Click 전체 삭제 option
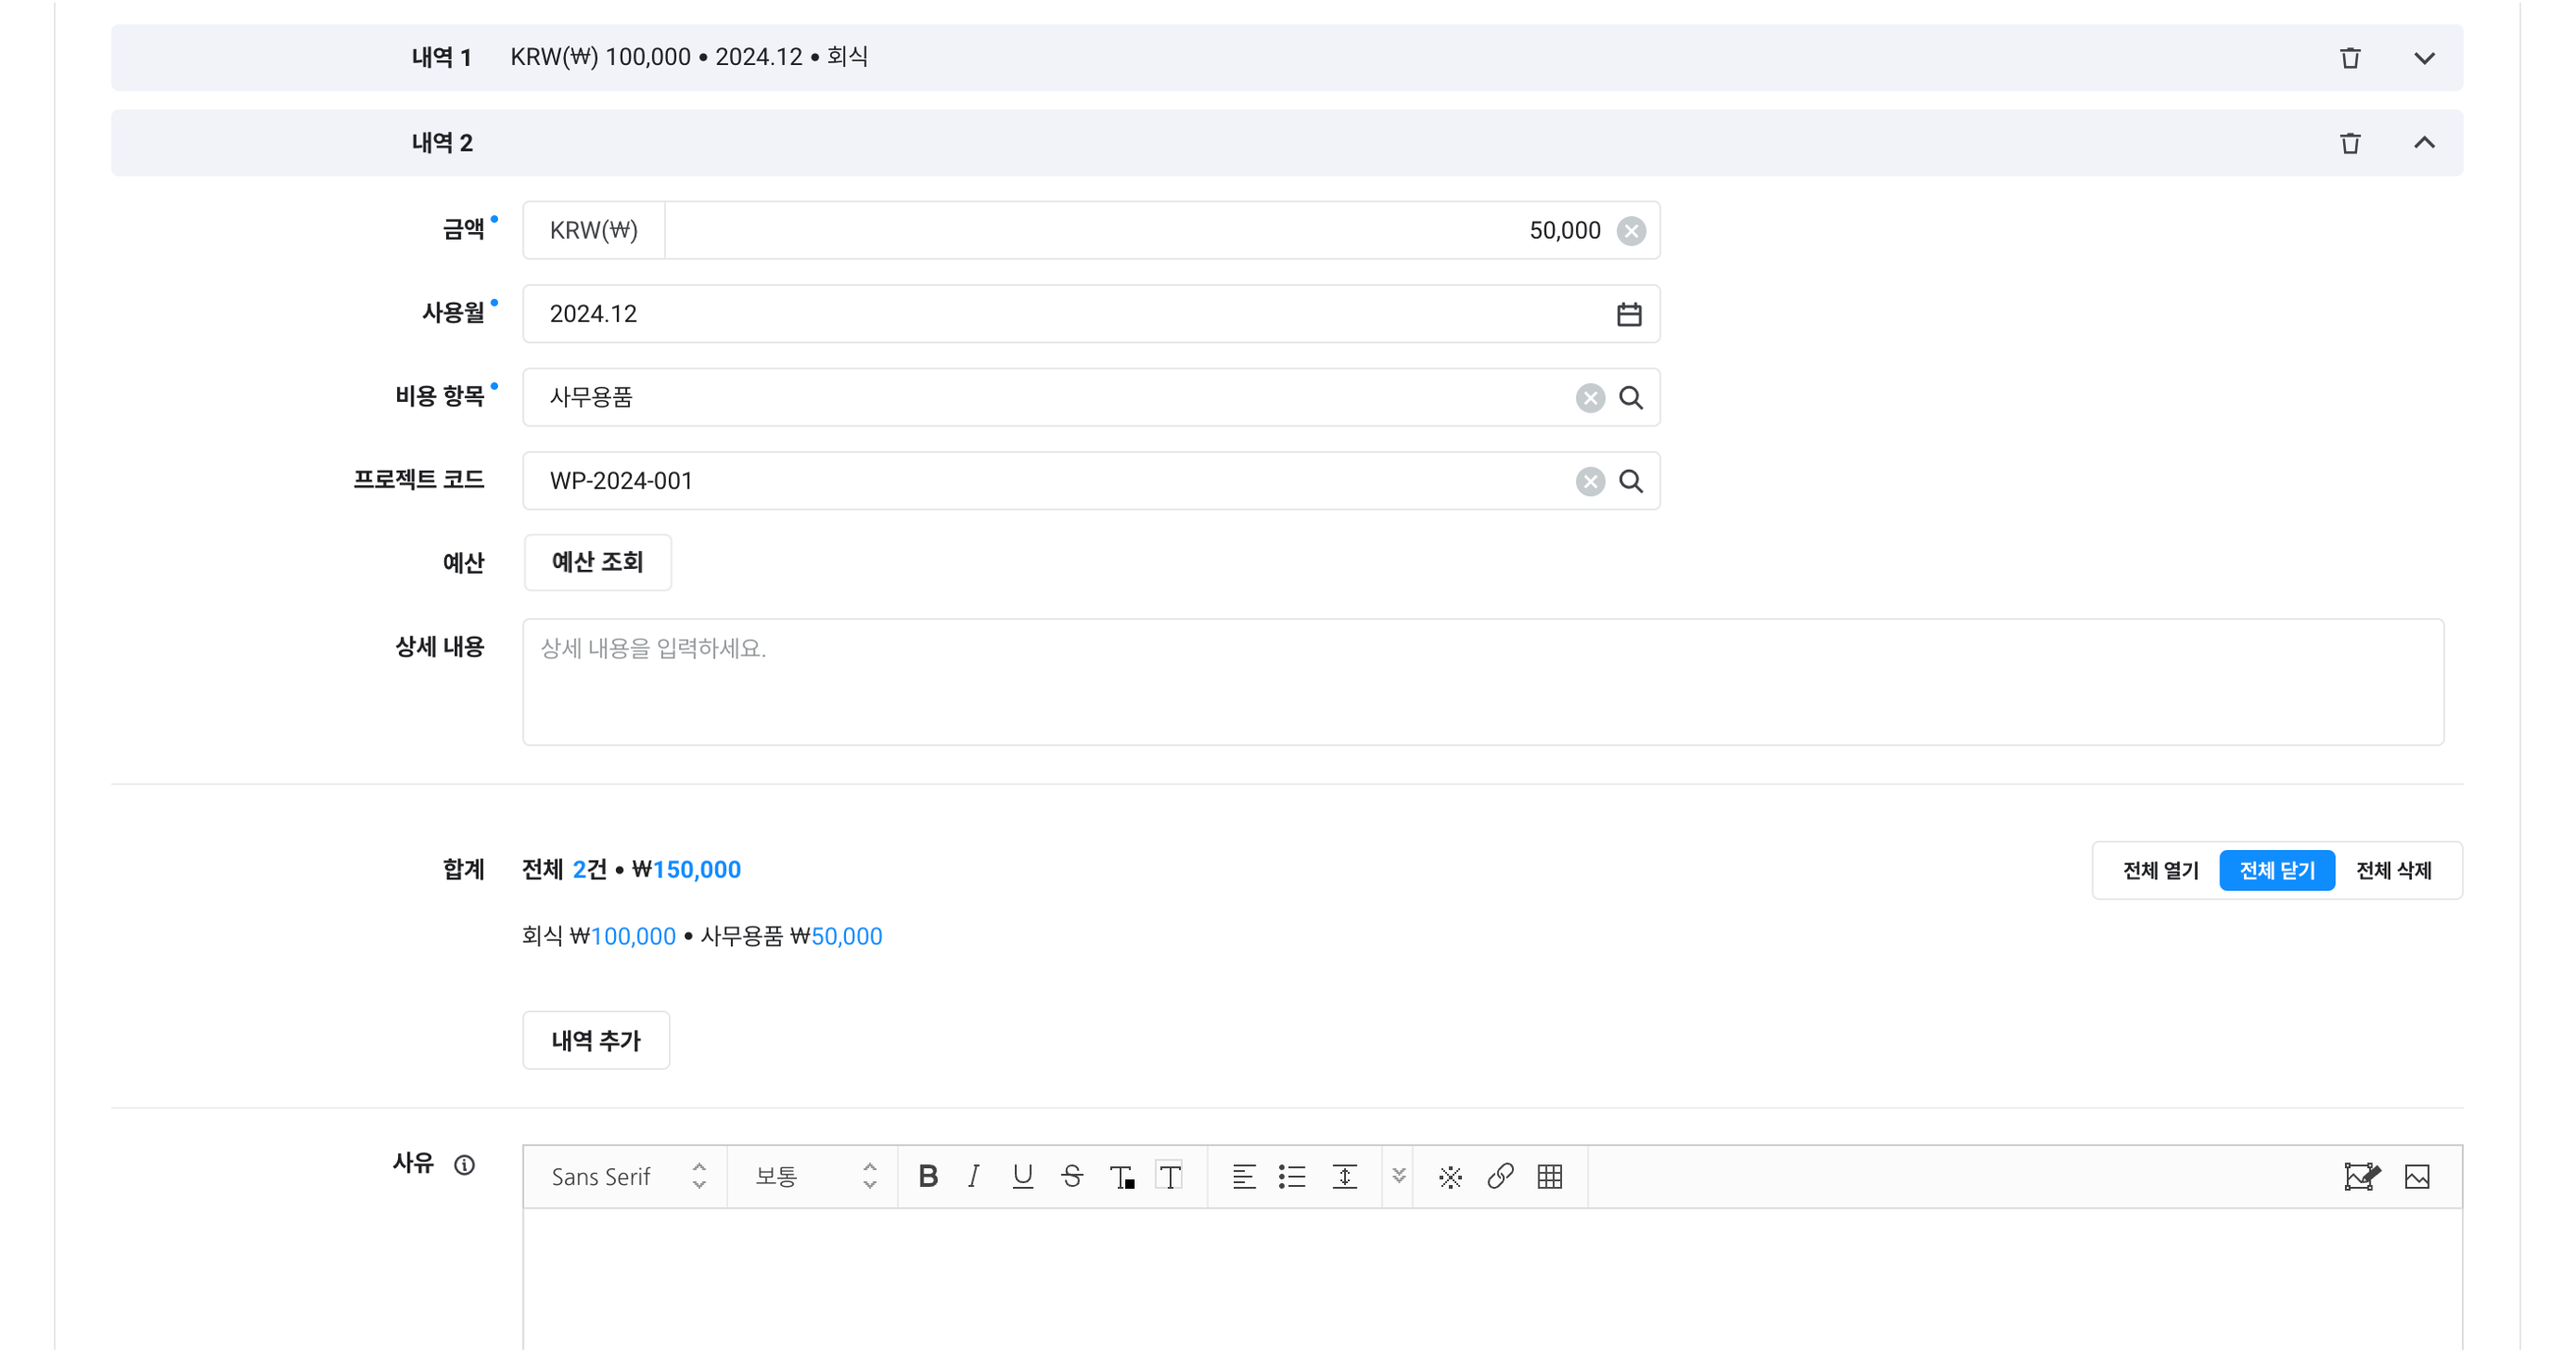2576x1353 pixels. (2393, 871)
